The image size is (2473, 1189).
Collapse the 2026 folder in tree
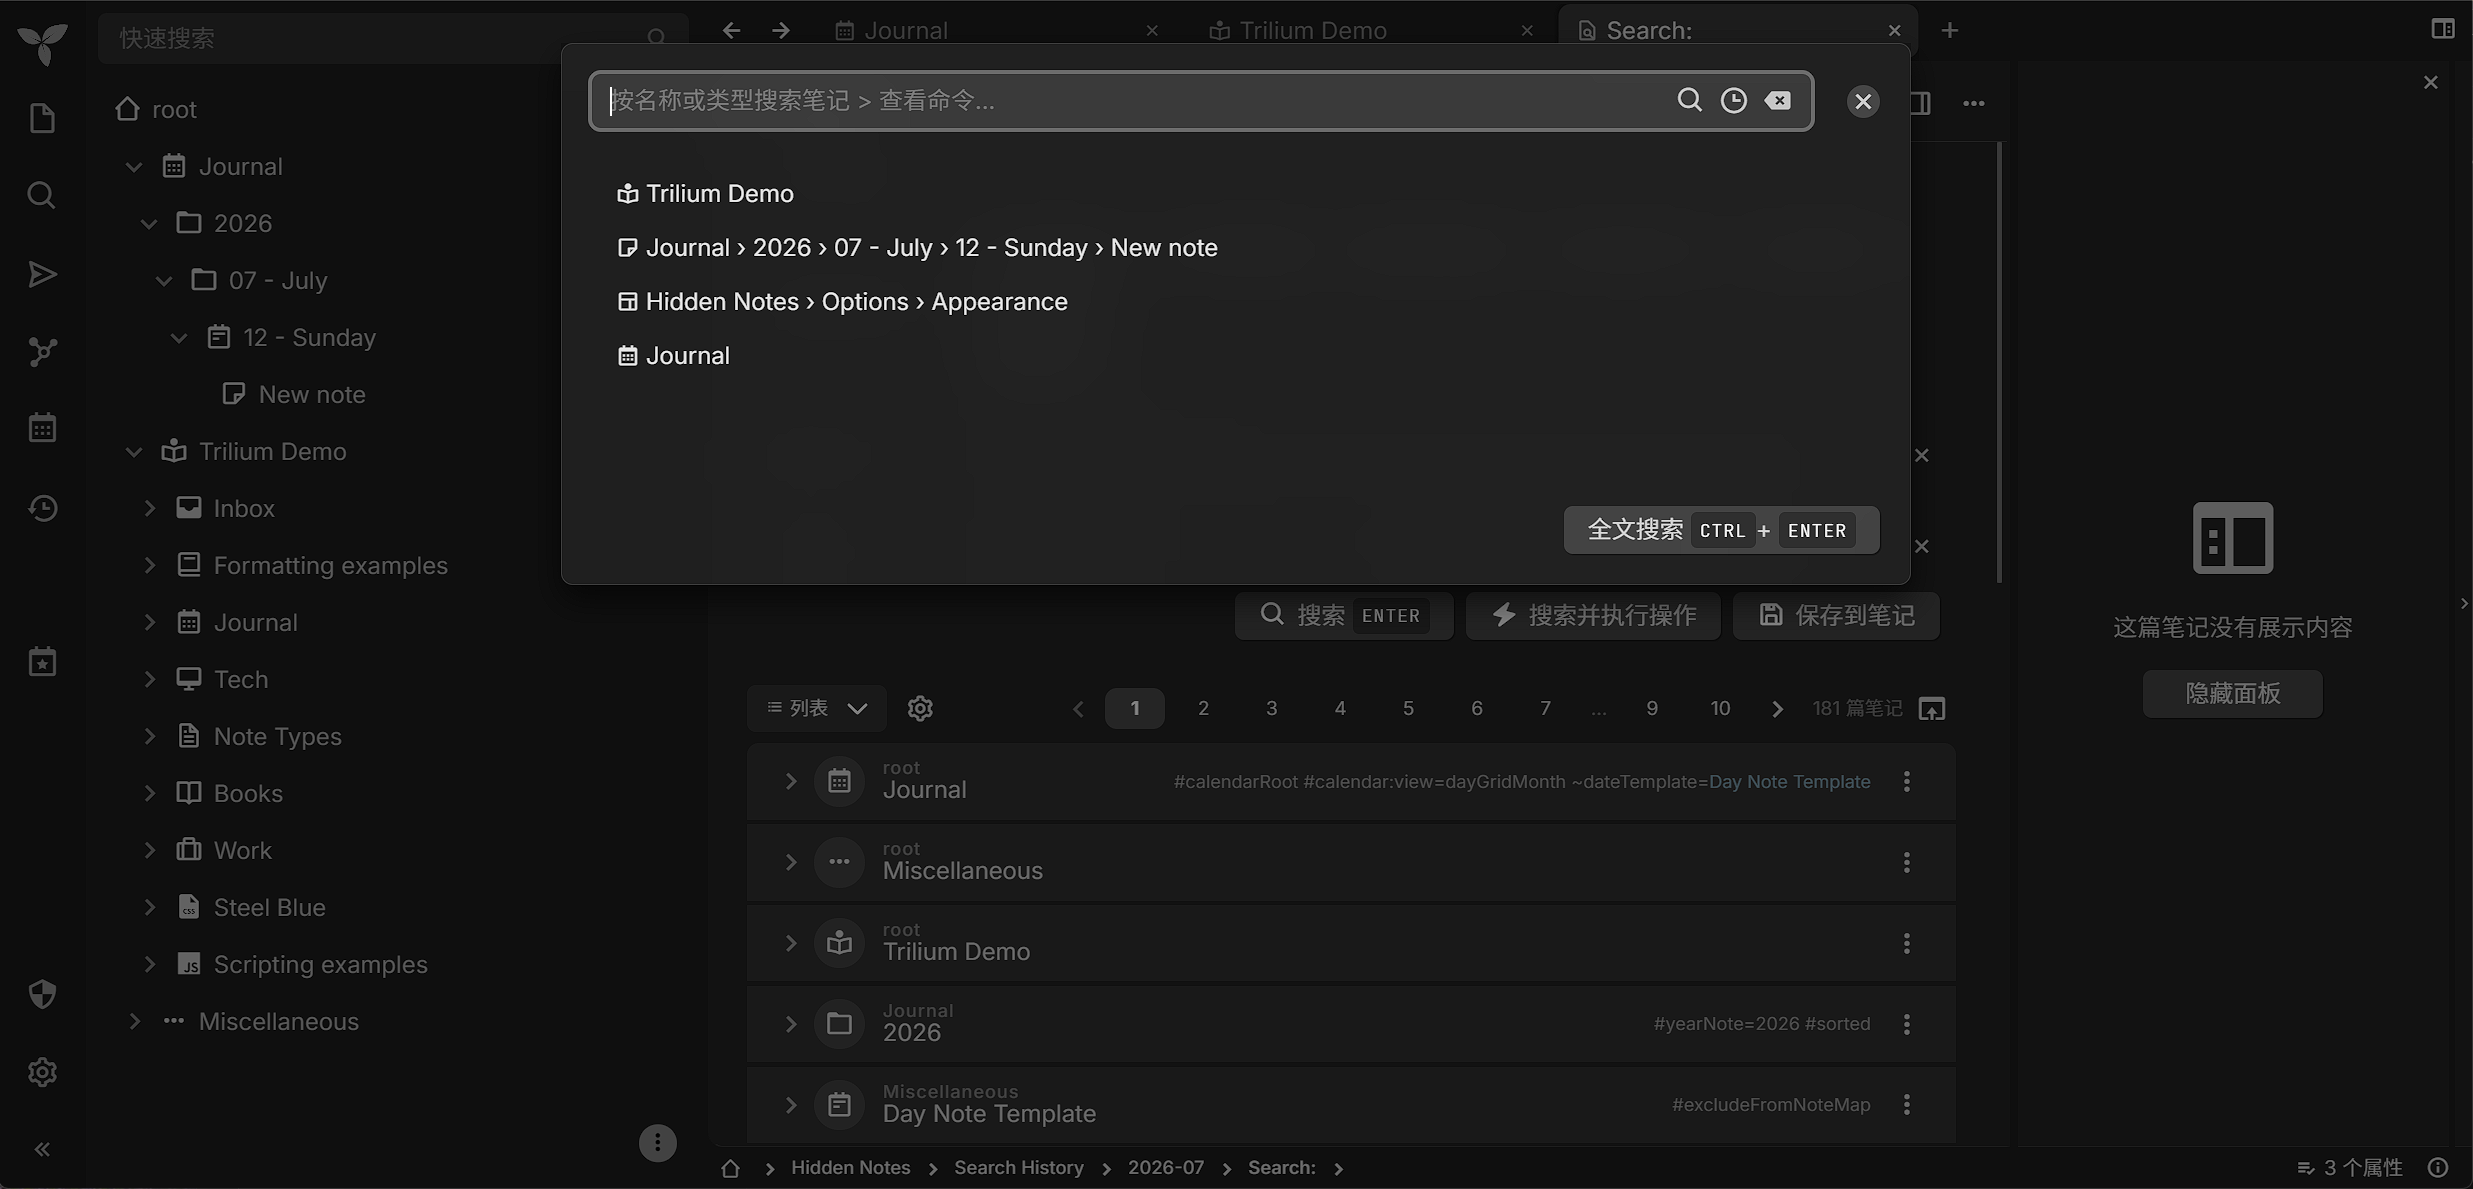pos(149,223)
